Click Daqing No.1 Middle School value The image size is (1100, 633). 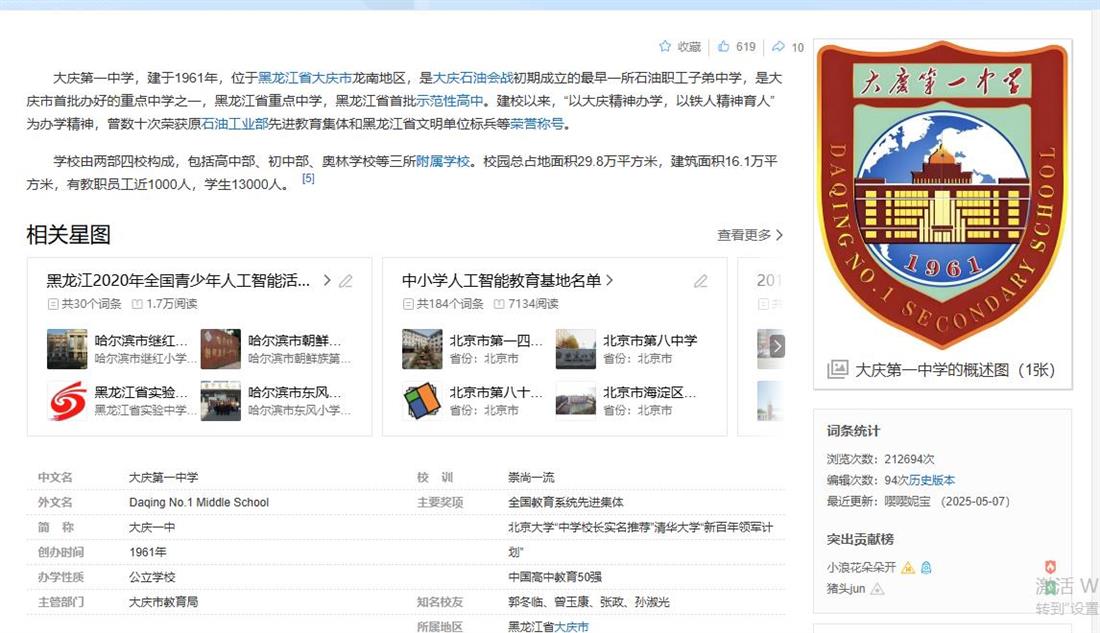click(x=199, y=502)
